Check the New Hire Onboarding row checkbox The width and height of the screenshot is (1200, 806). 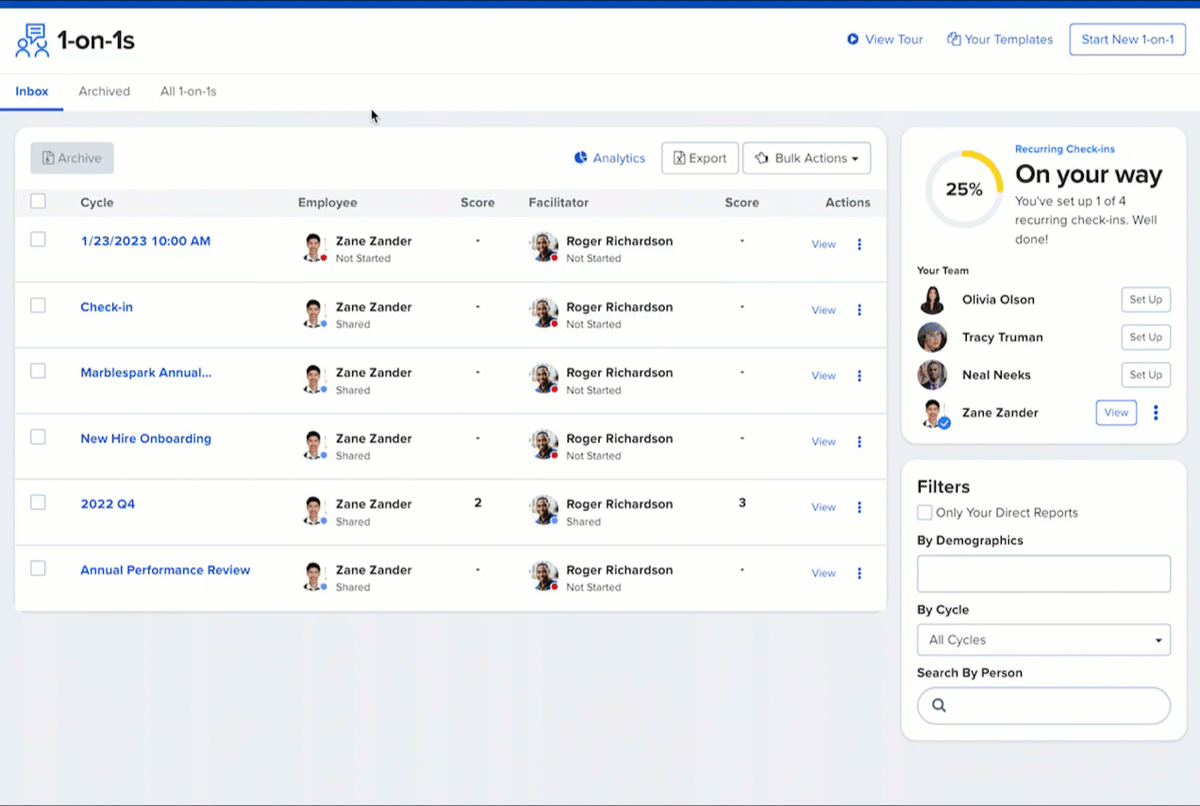point(38,437)
